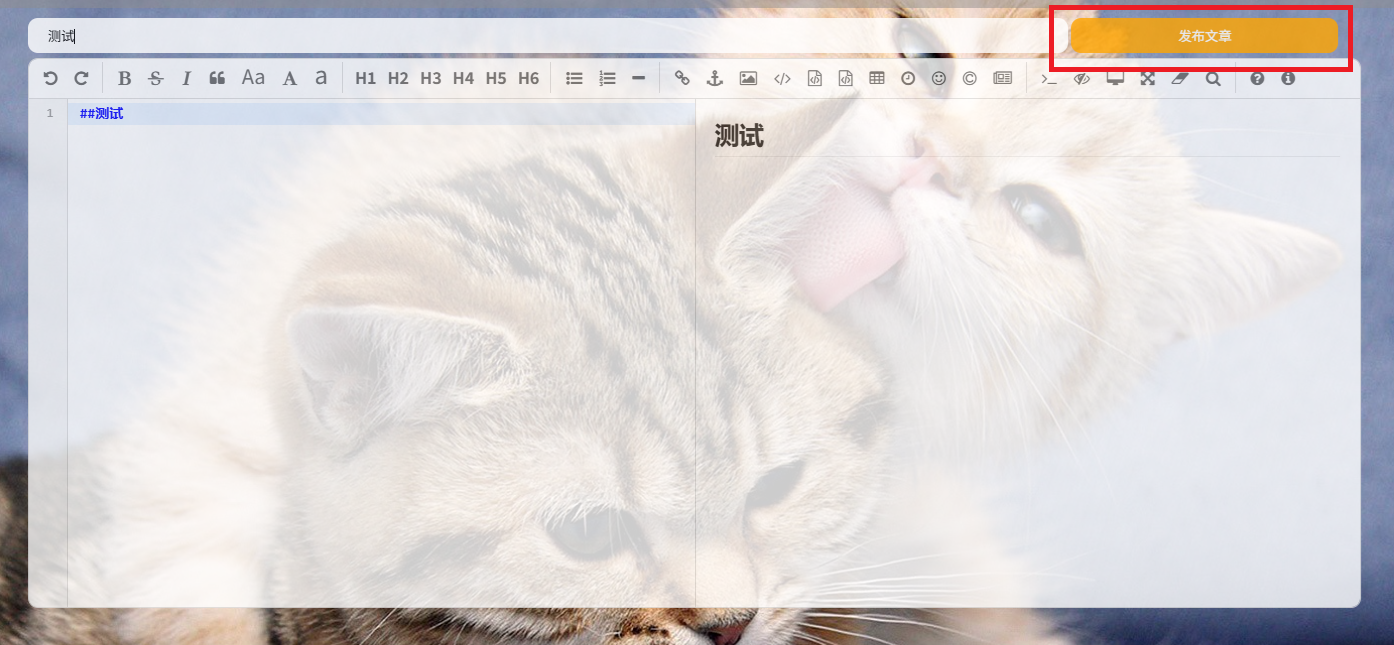Viewport: 1394px width, 645px height.
Task: Apply strikethrough formatting
Action: pos(155,78)
